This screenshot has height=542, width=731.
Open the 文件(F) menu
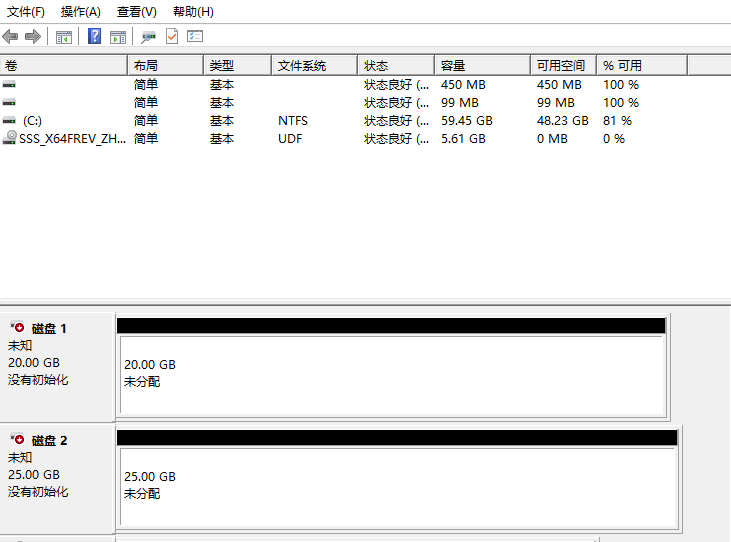click(x=26, y=12)
